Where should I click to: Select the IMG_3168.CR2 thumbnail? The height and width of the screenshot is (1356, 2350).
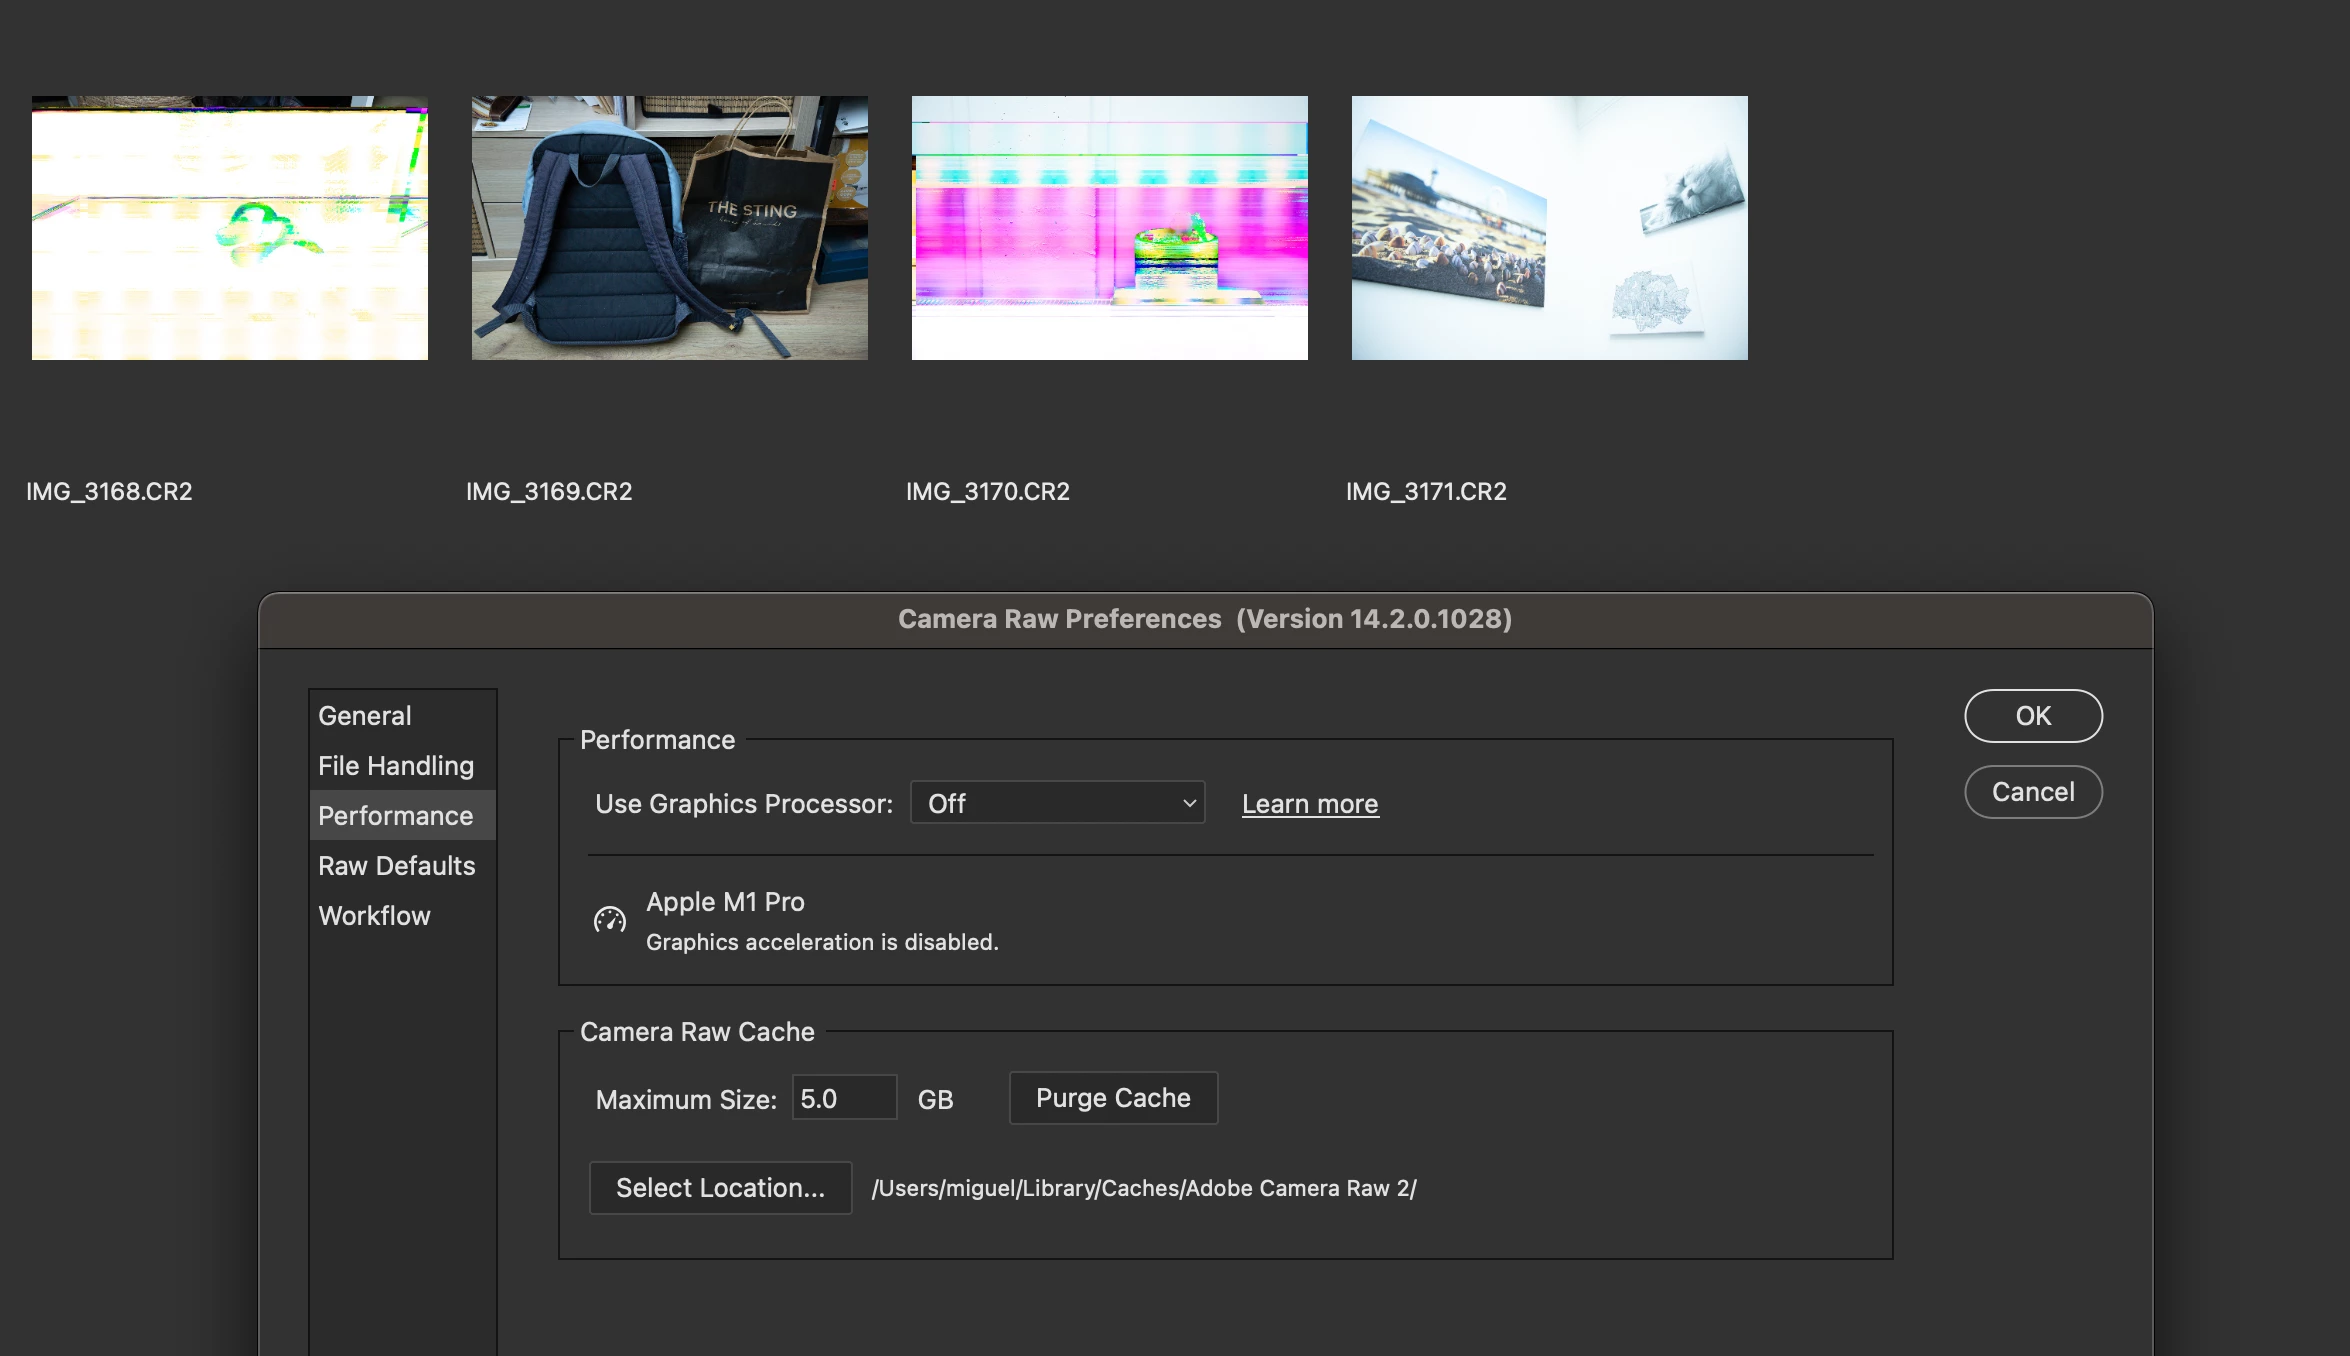[x=230, y=228]
